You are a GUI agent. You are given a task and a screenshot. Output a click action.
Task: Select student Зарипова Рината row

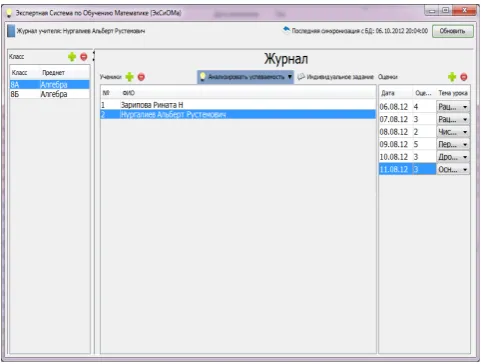point(238,105)
